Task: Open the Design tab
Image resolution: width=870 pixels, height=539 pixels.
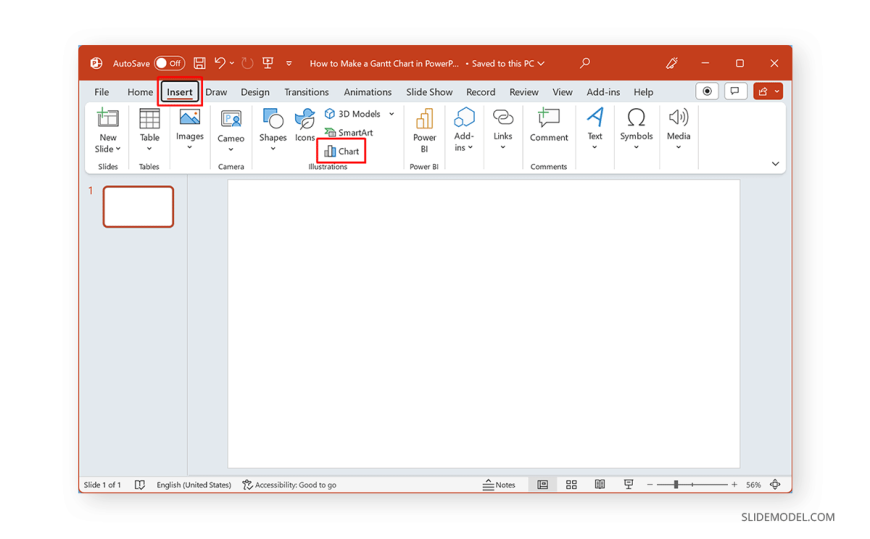Action: [255, 92]
